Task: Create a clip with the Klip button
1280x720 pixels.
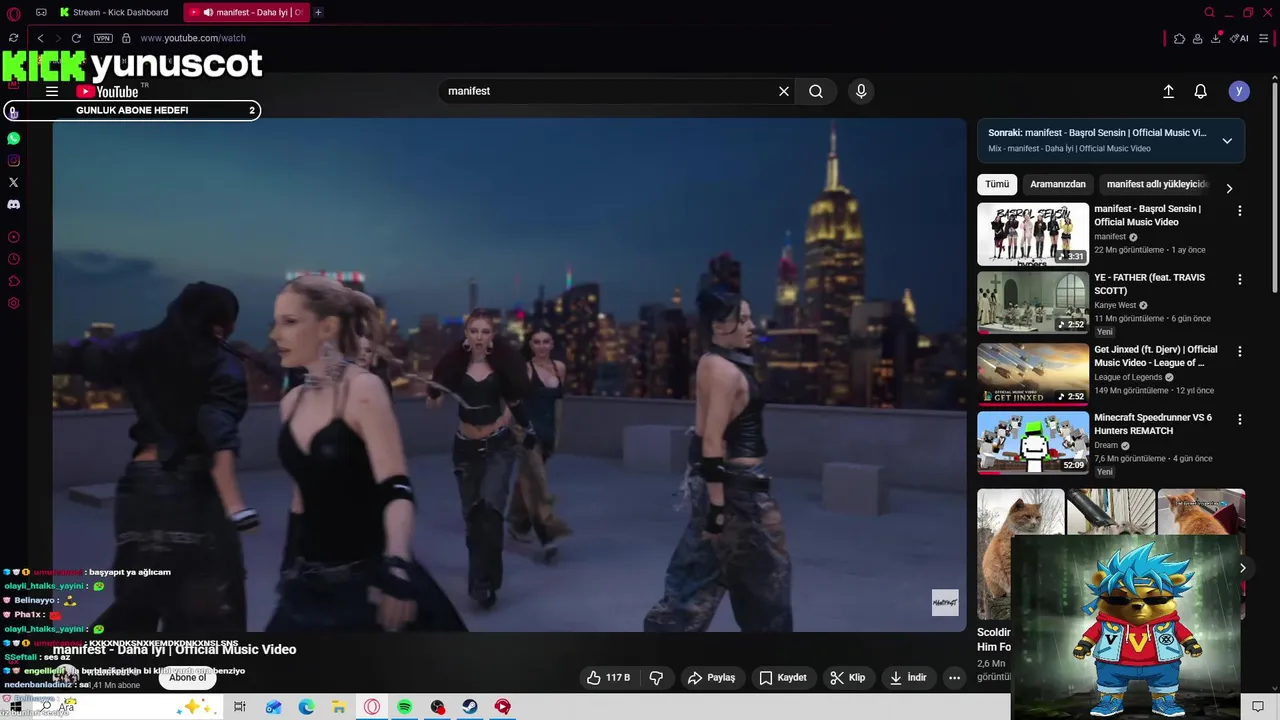Action: [848, 678]
